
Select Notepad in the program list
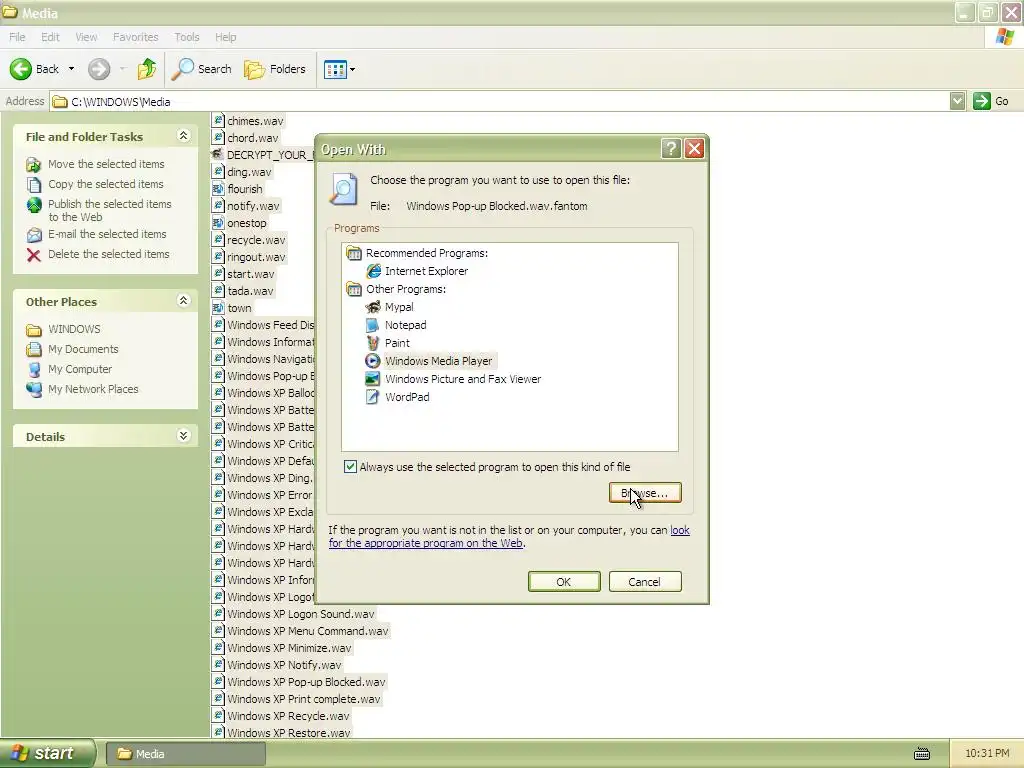click(396, 325)
